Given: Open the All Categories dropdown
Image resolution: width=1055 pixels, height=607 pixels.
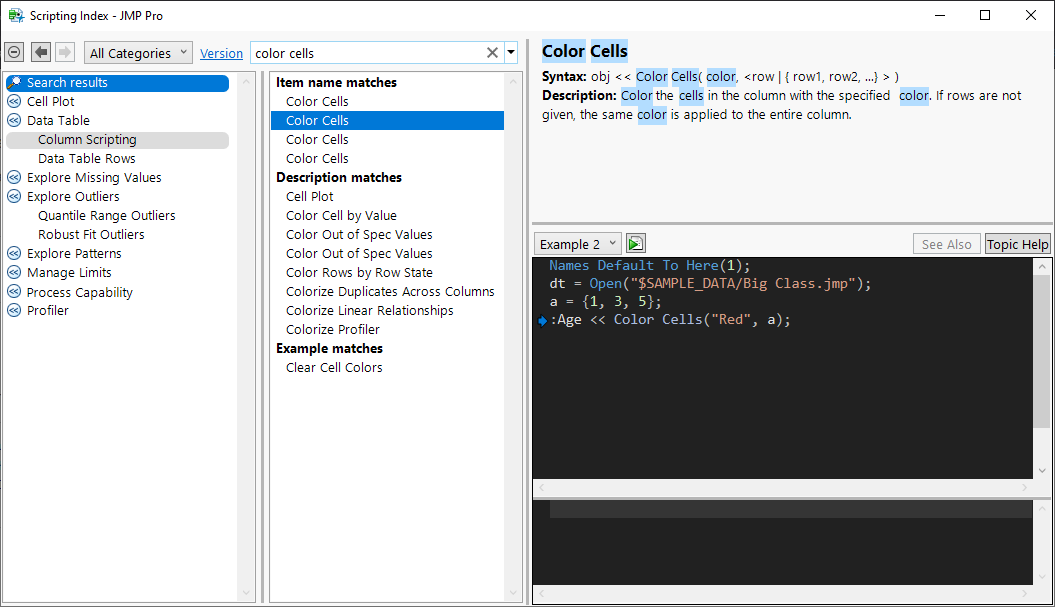Looking at the screenshot, I should tap(139, 53).
